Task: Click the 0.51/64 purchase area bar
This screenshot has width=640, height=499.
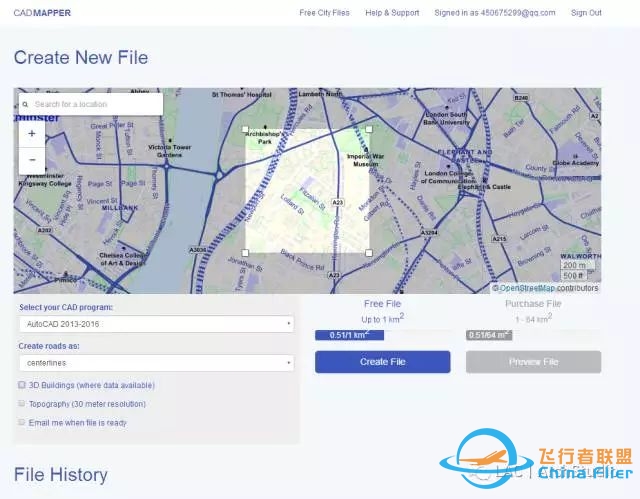Action: coord(489,335)
